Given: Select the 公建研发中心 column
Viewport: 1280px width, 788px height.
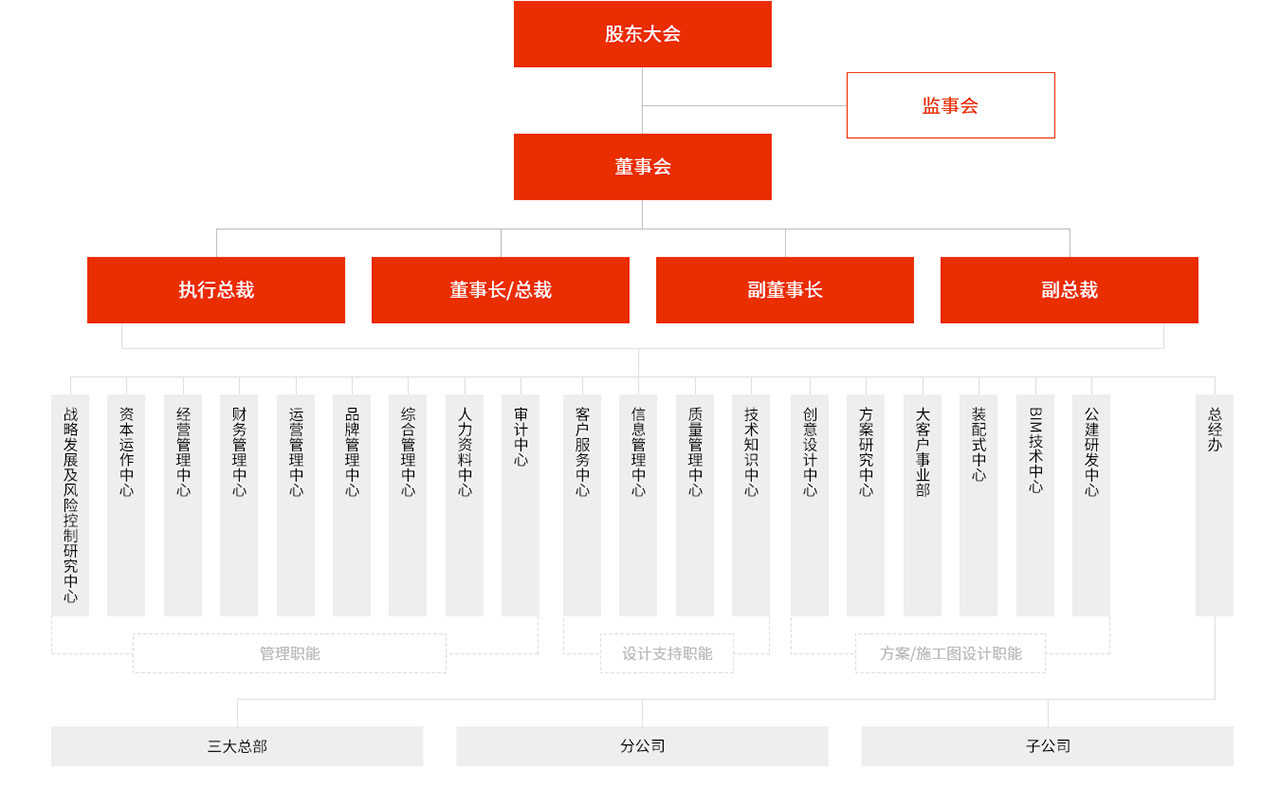Looking at the screenshot, I should pyautogui.click(x=1092, y=505).
